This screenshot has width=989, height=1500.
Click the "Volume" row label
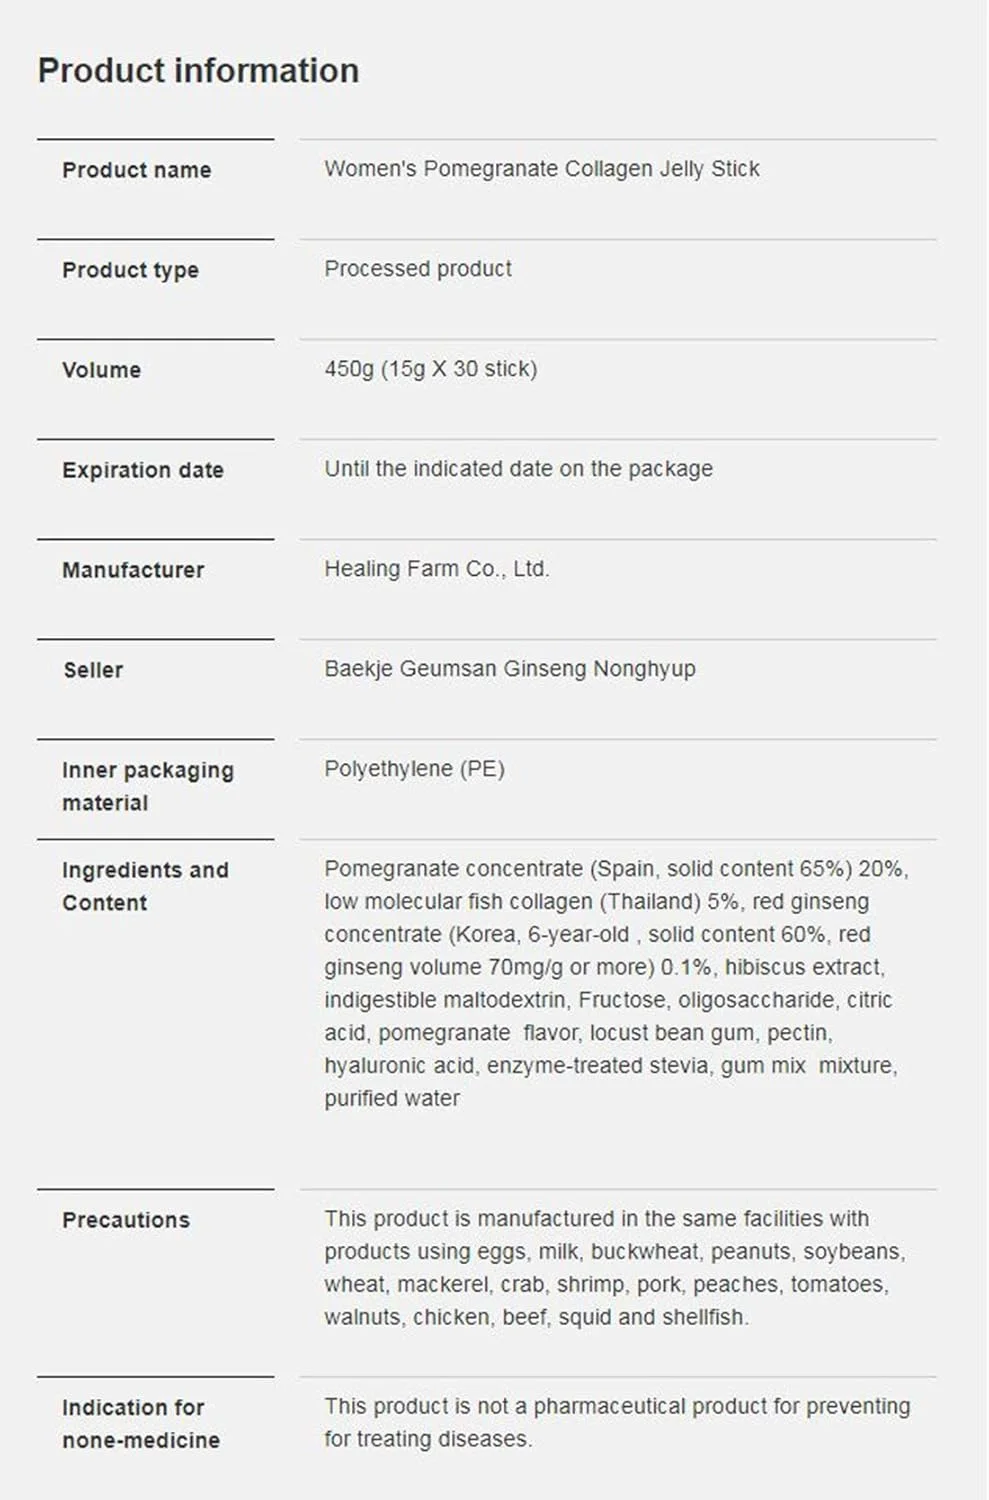101,370
